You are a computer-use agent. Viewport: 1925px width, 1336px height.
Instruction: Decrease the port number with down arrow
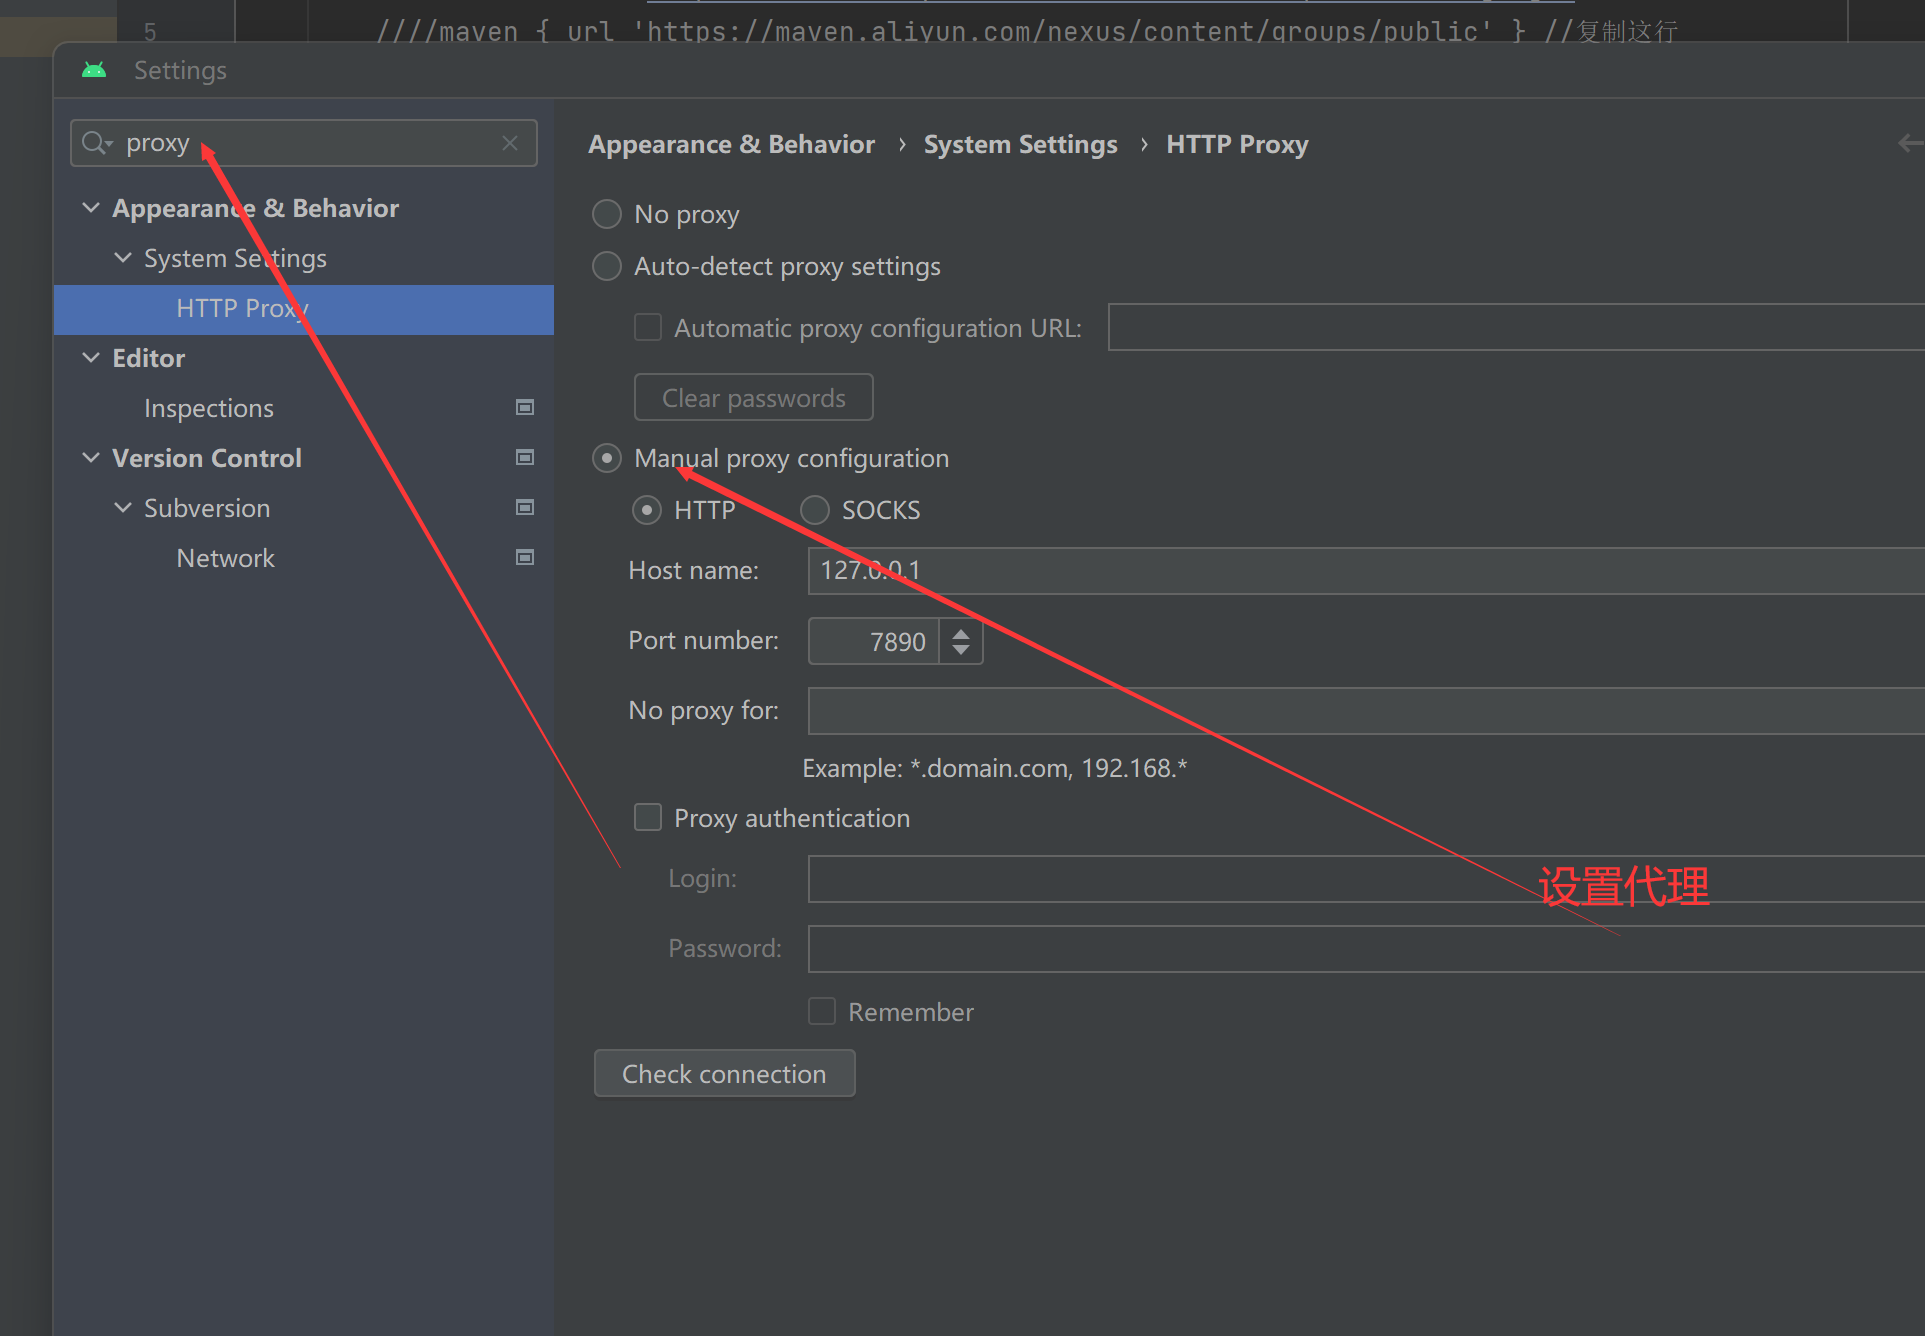pos(961,650)
